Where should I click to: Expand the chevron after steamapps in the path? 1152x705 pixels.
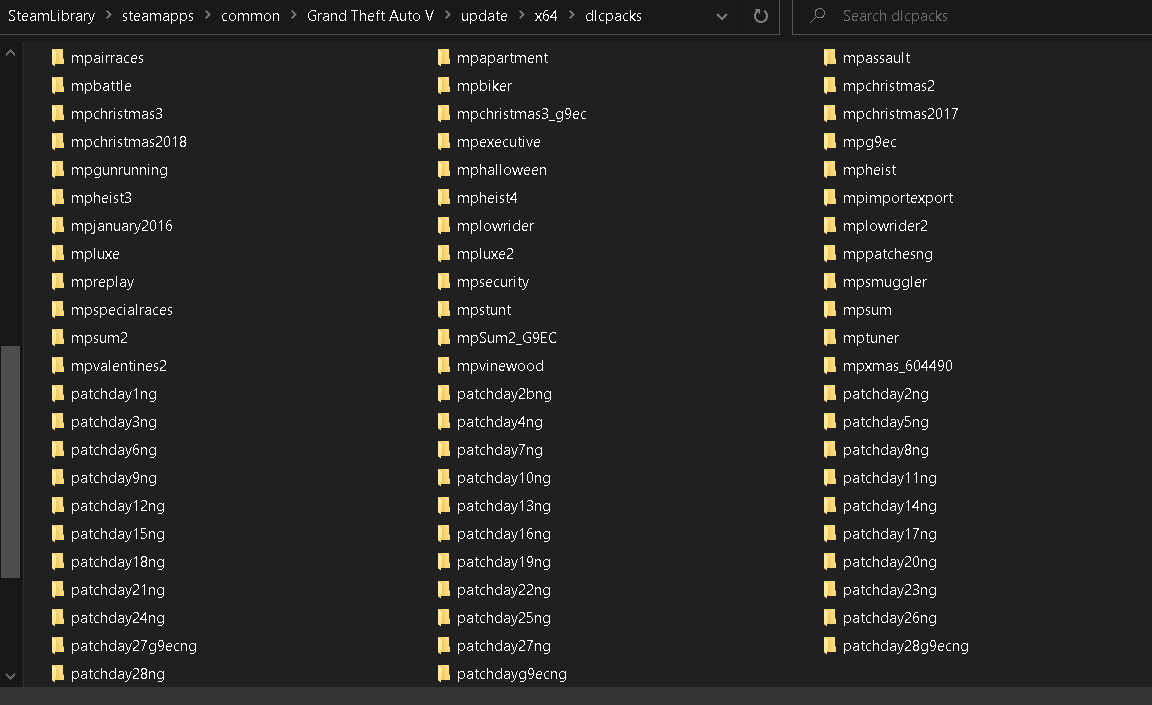click(x=208, y=15)
